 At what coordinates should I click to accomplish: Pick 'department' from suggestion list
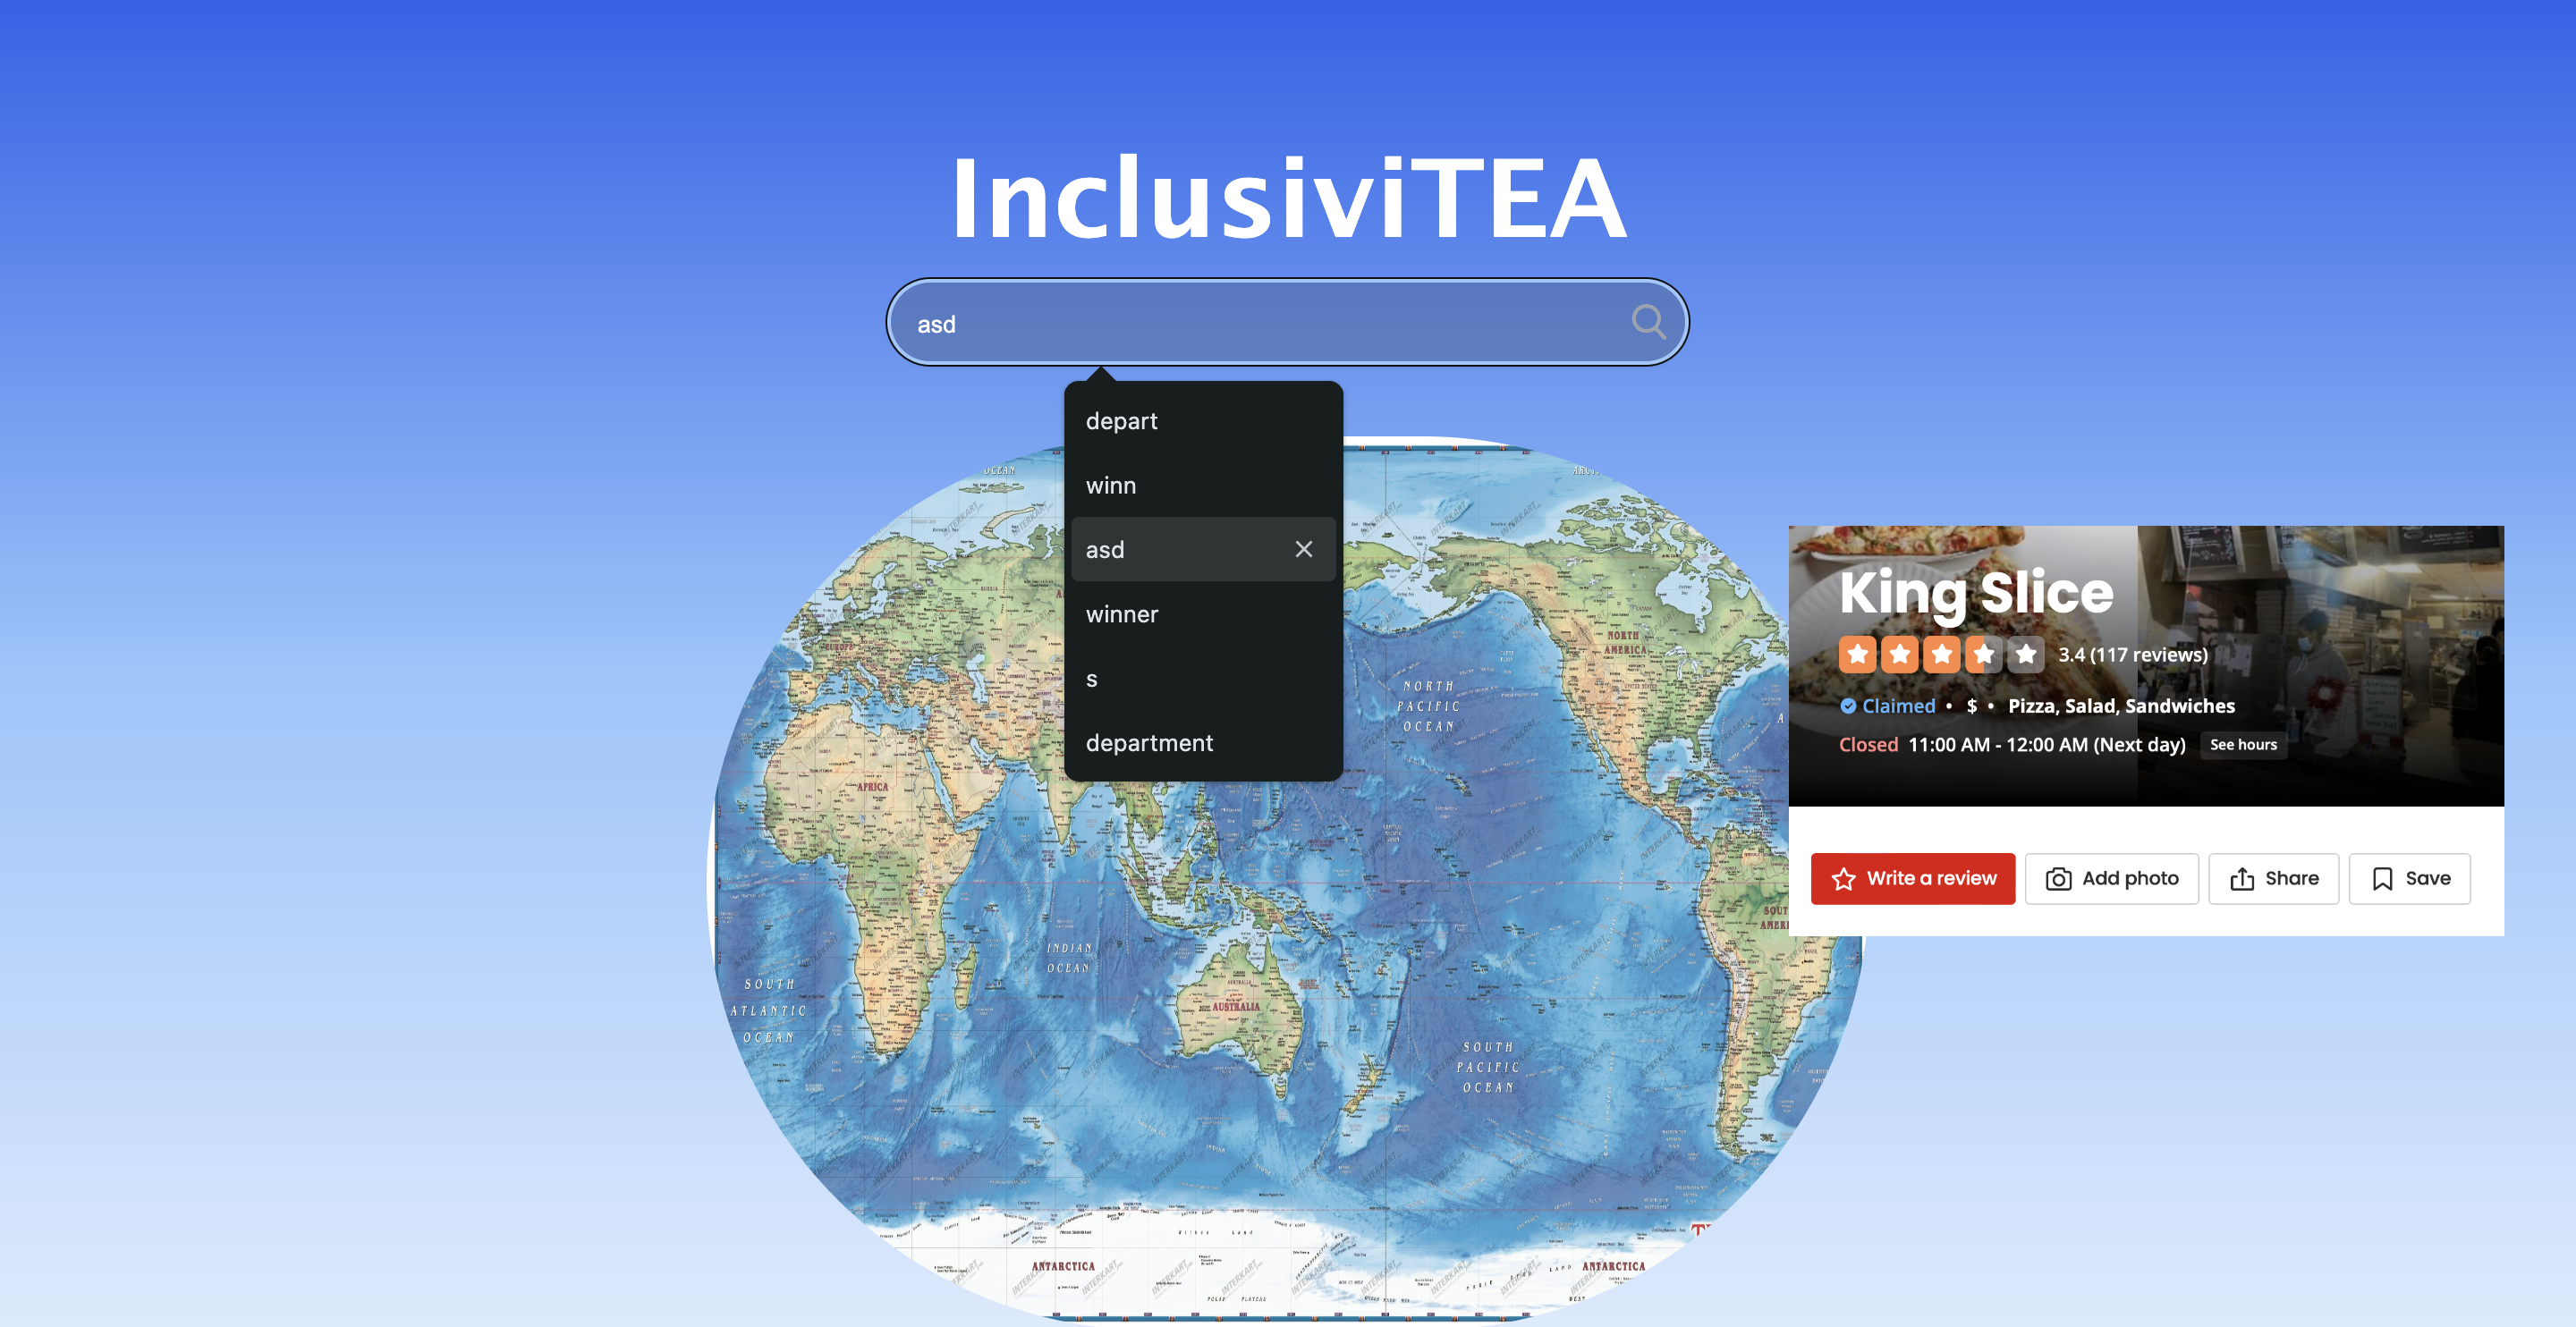(1149, 743)
